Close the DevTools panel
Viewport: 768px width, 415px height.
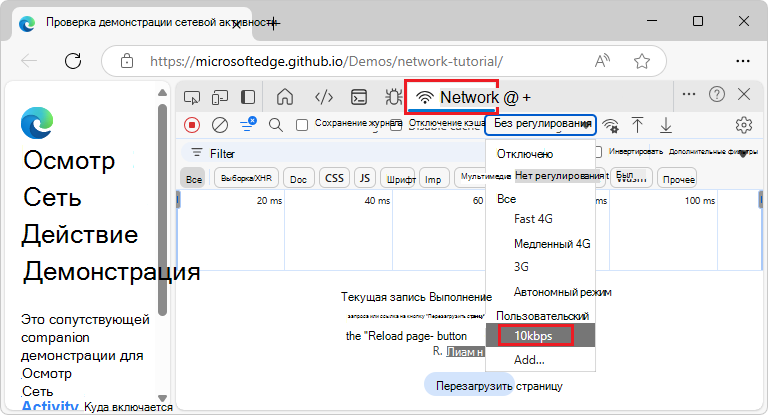coord(744,94)
